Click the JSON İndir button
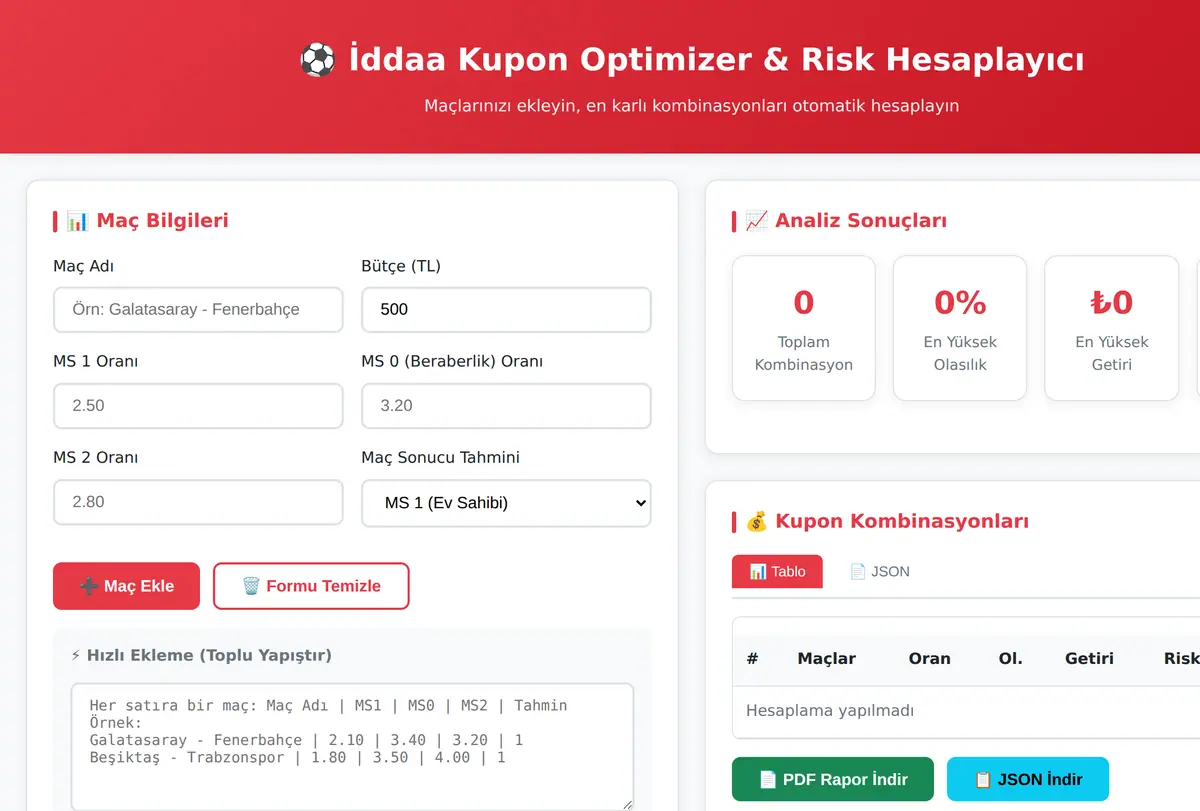This screenshot has width=1200, height=811. point(1028,779)
